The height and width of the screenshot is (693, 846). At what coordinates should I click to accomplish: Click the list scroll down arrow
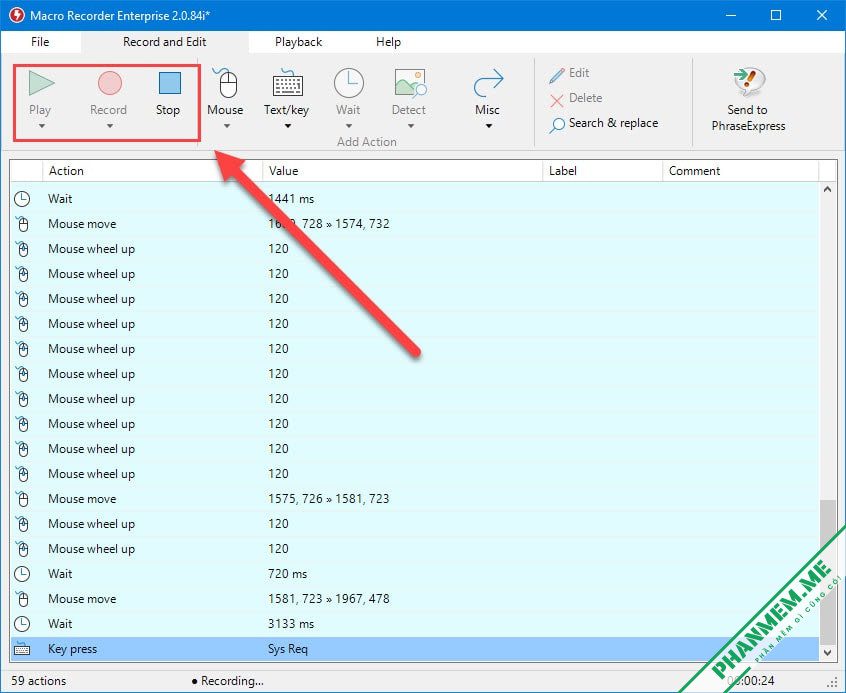[828, 653]
